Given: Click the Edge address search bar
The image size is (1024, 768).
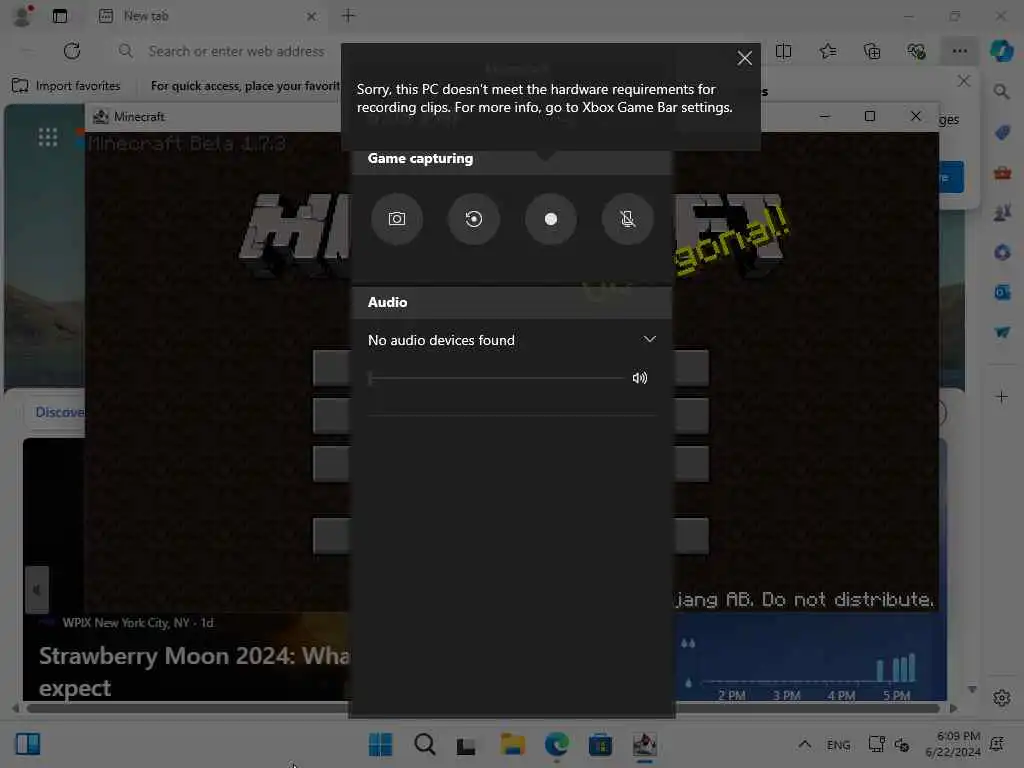Looking at the screenshot, I should (x=236, y=51).
